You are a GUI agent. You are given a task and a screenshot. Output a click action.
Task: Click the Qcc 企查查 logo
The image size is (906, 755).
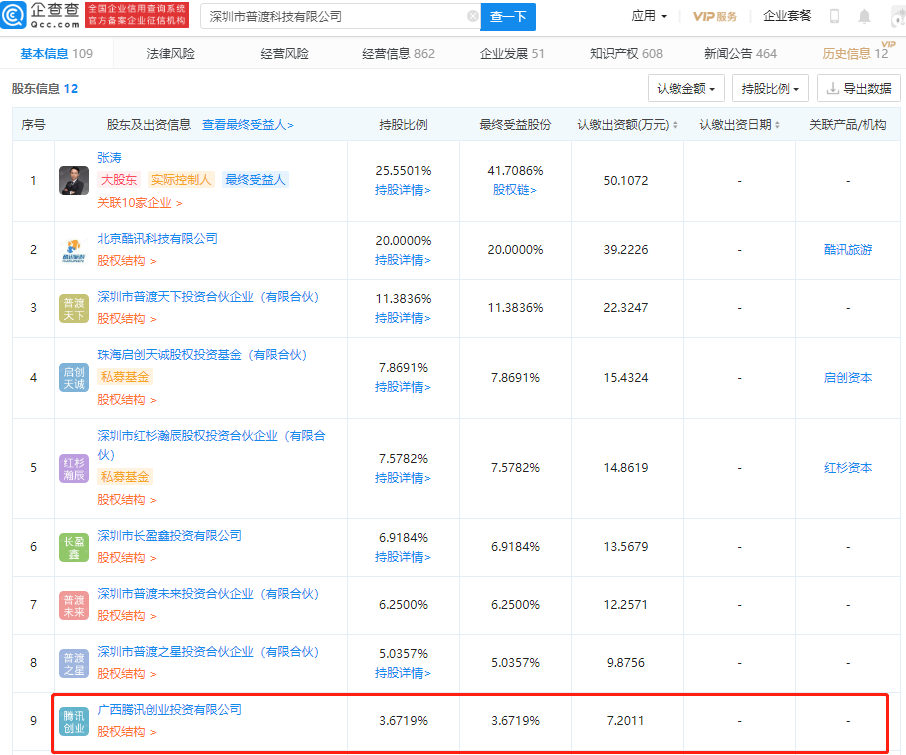point(40,16)
